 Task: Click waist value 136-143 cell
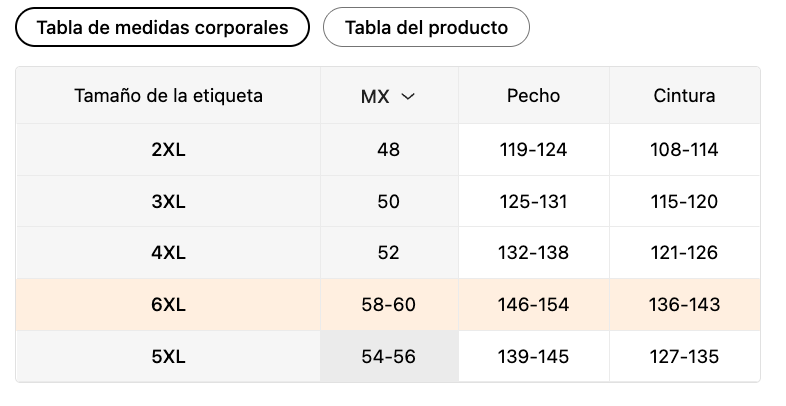[x=684, y=304]
